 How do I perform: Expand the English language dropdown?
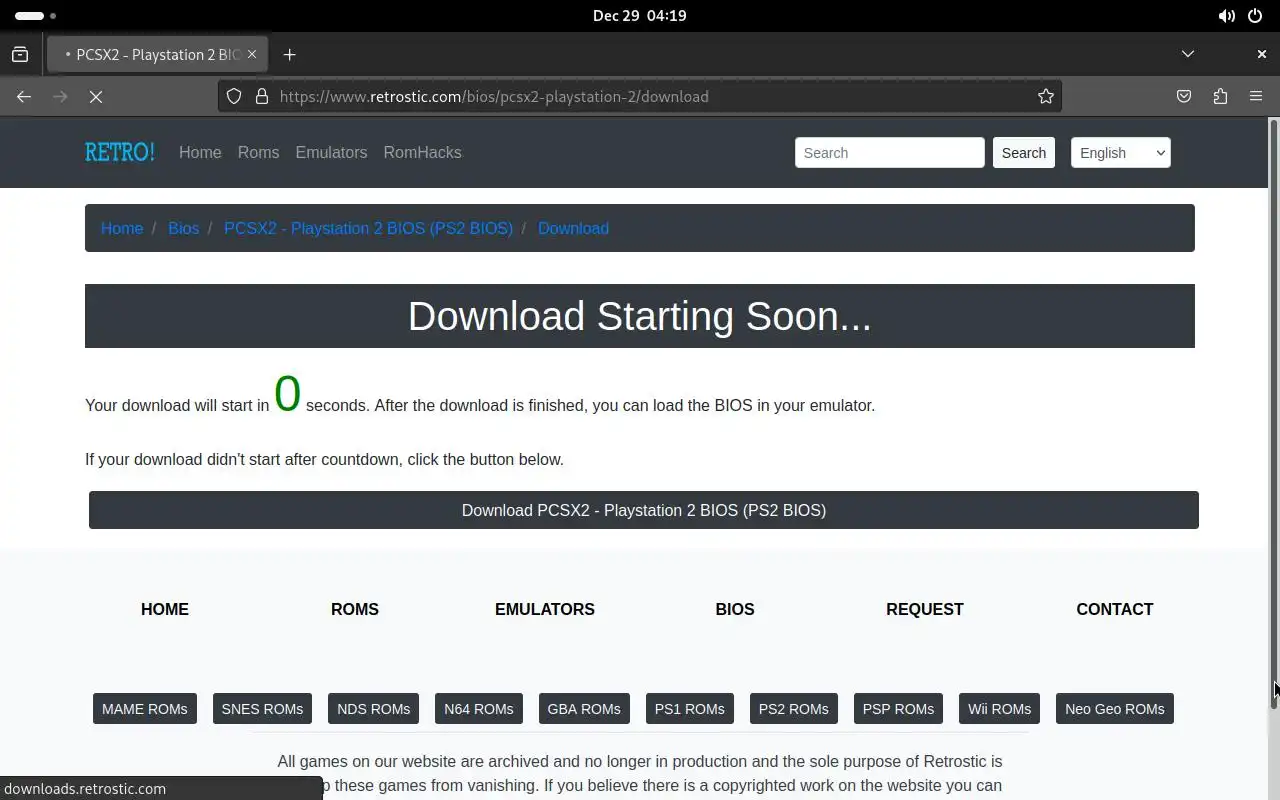coord(1121,153)
